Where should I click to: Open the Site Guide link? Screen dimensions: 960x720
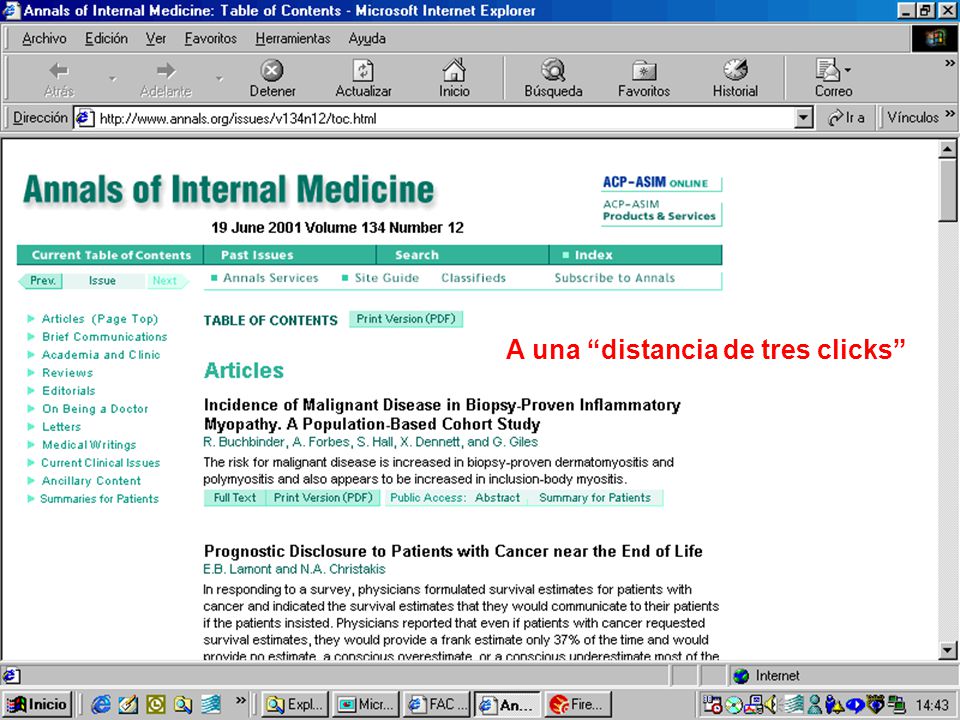click(387, 278)
